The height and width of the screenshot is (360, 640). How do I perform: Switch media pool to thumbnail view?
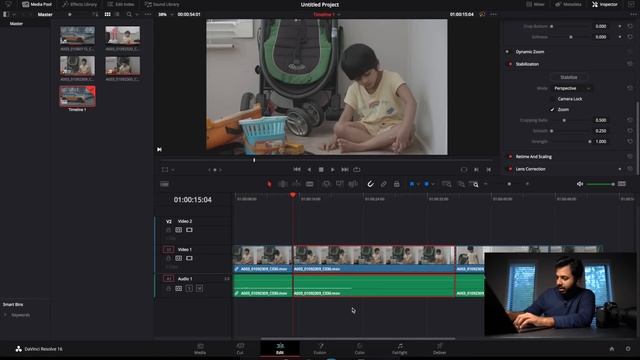coord(107,14)
